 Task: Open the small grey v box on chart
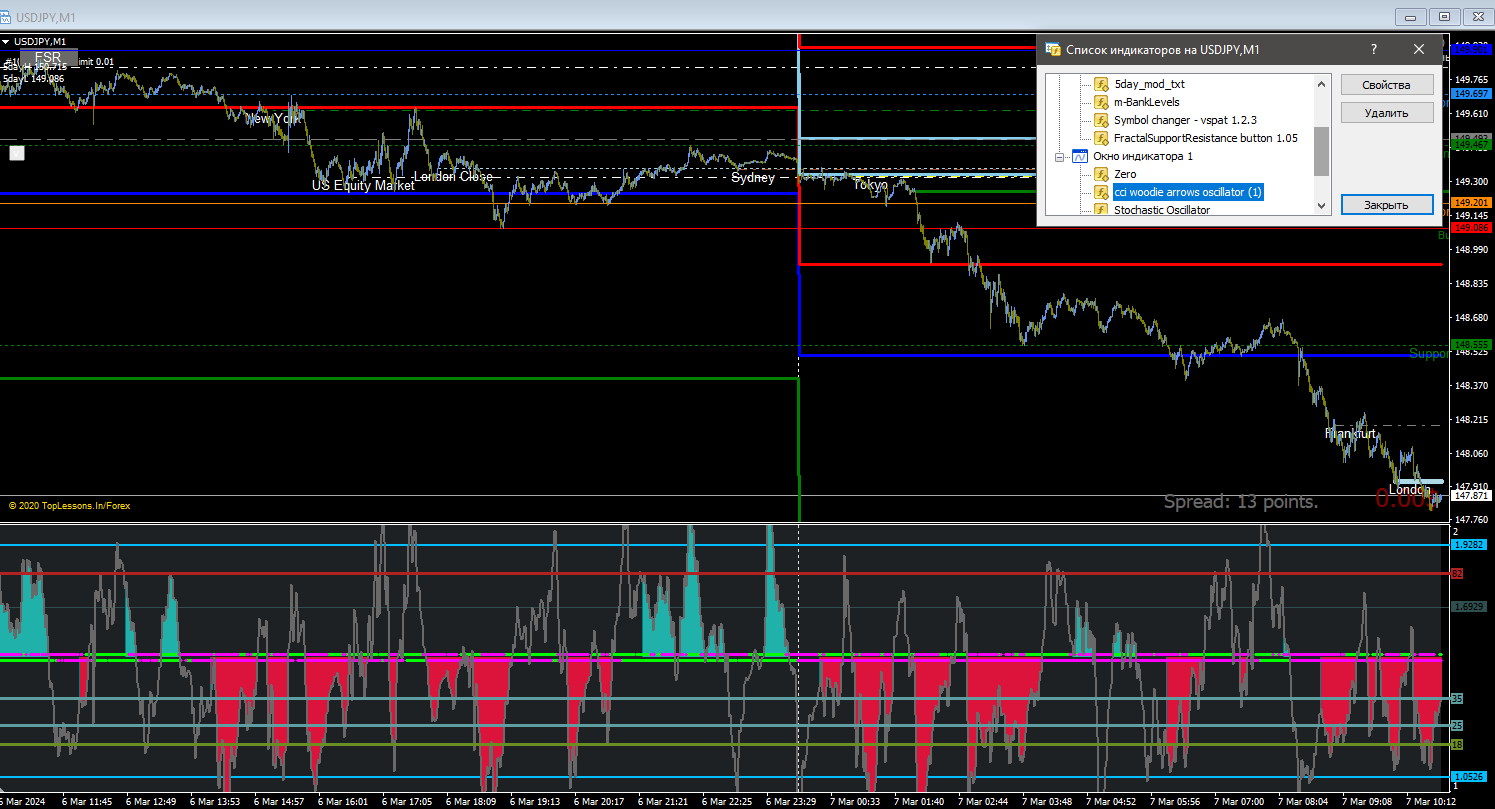(16, 153)
